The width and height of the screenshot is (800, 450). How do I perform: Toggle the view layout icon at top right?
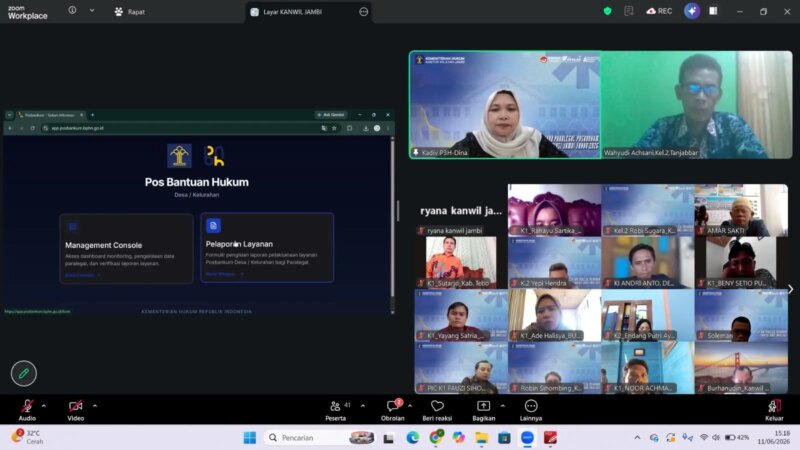(713, 11)
